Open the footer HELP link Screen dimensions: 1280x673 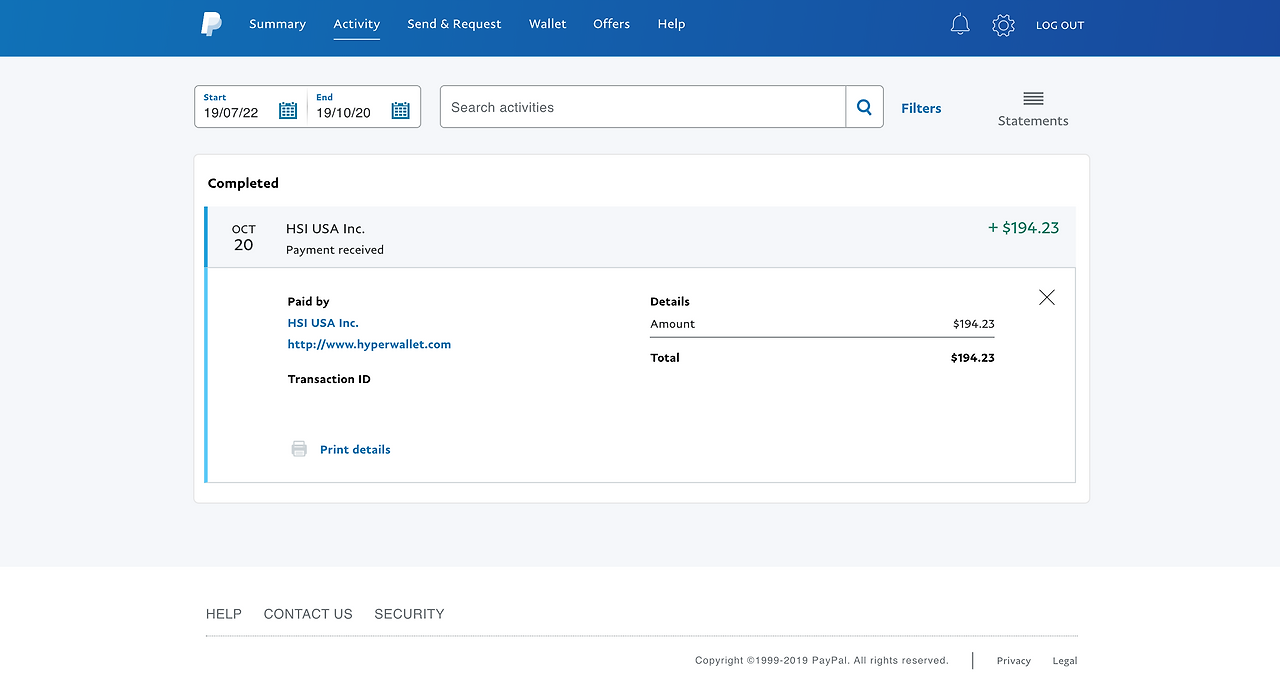click(x=224, y=614)
